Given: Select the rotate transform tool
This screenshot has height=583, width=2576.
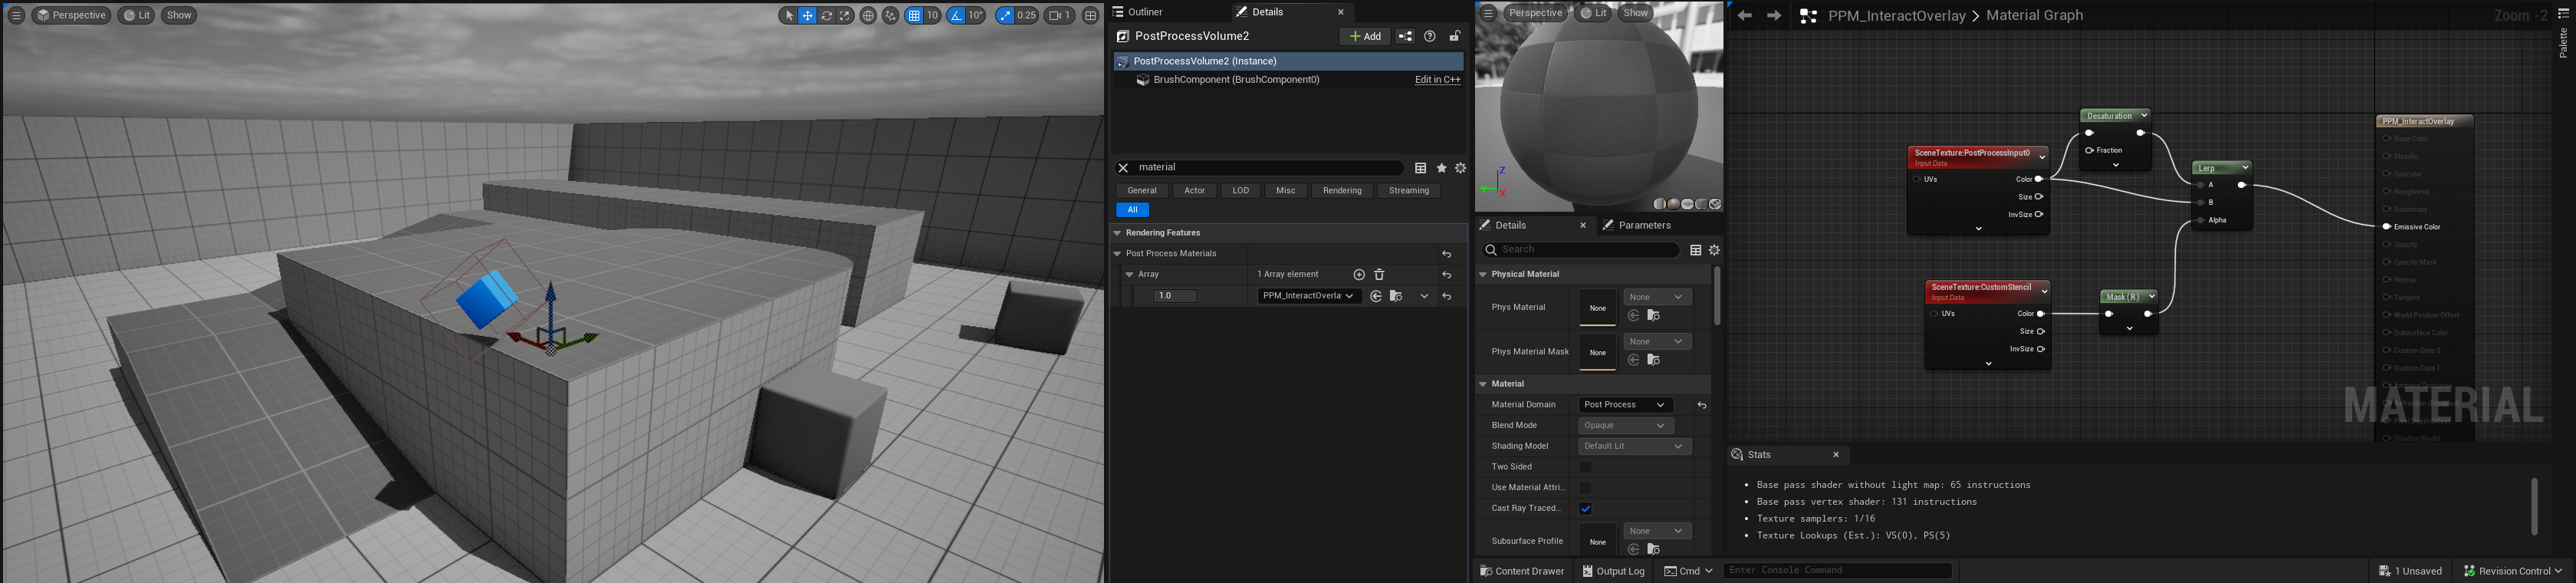Looking at the screenshot, I should [x=826, y=15].
